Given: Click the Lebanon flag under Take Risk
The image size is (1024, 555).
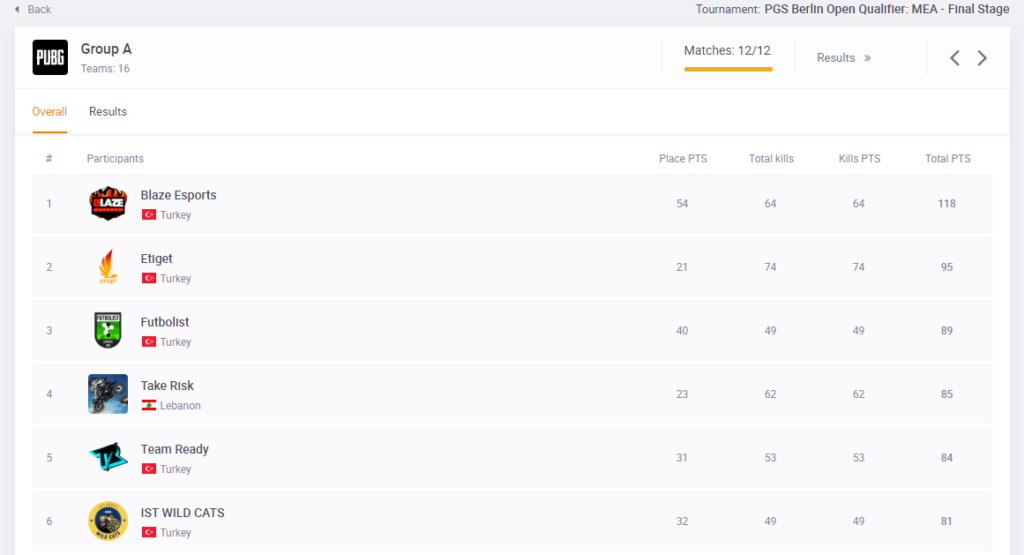Looking at the screenshot, I should pyautogui.click(x=149, y=406).
